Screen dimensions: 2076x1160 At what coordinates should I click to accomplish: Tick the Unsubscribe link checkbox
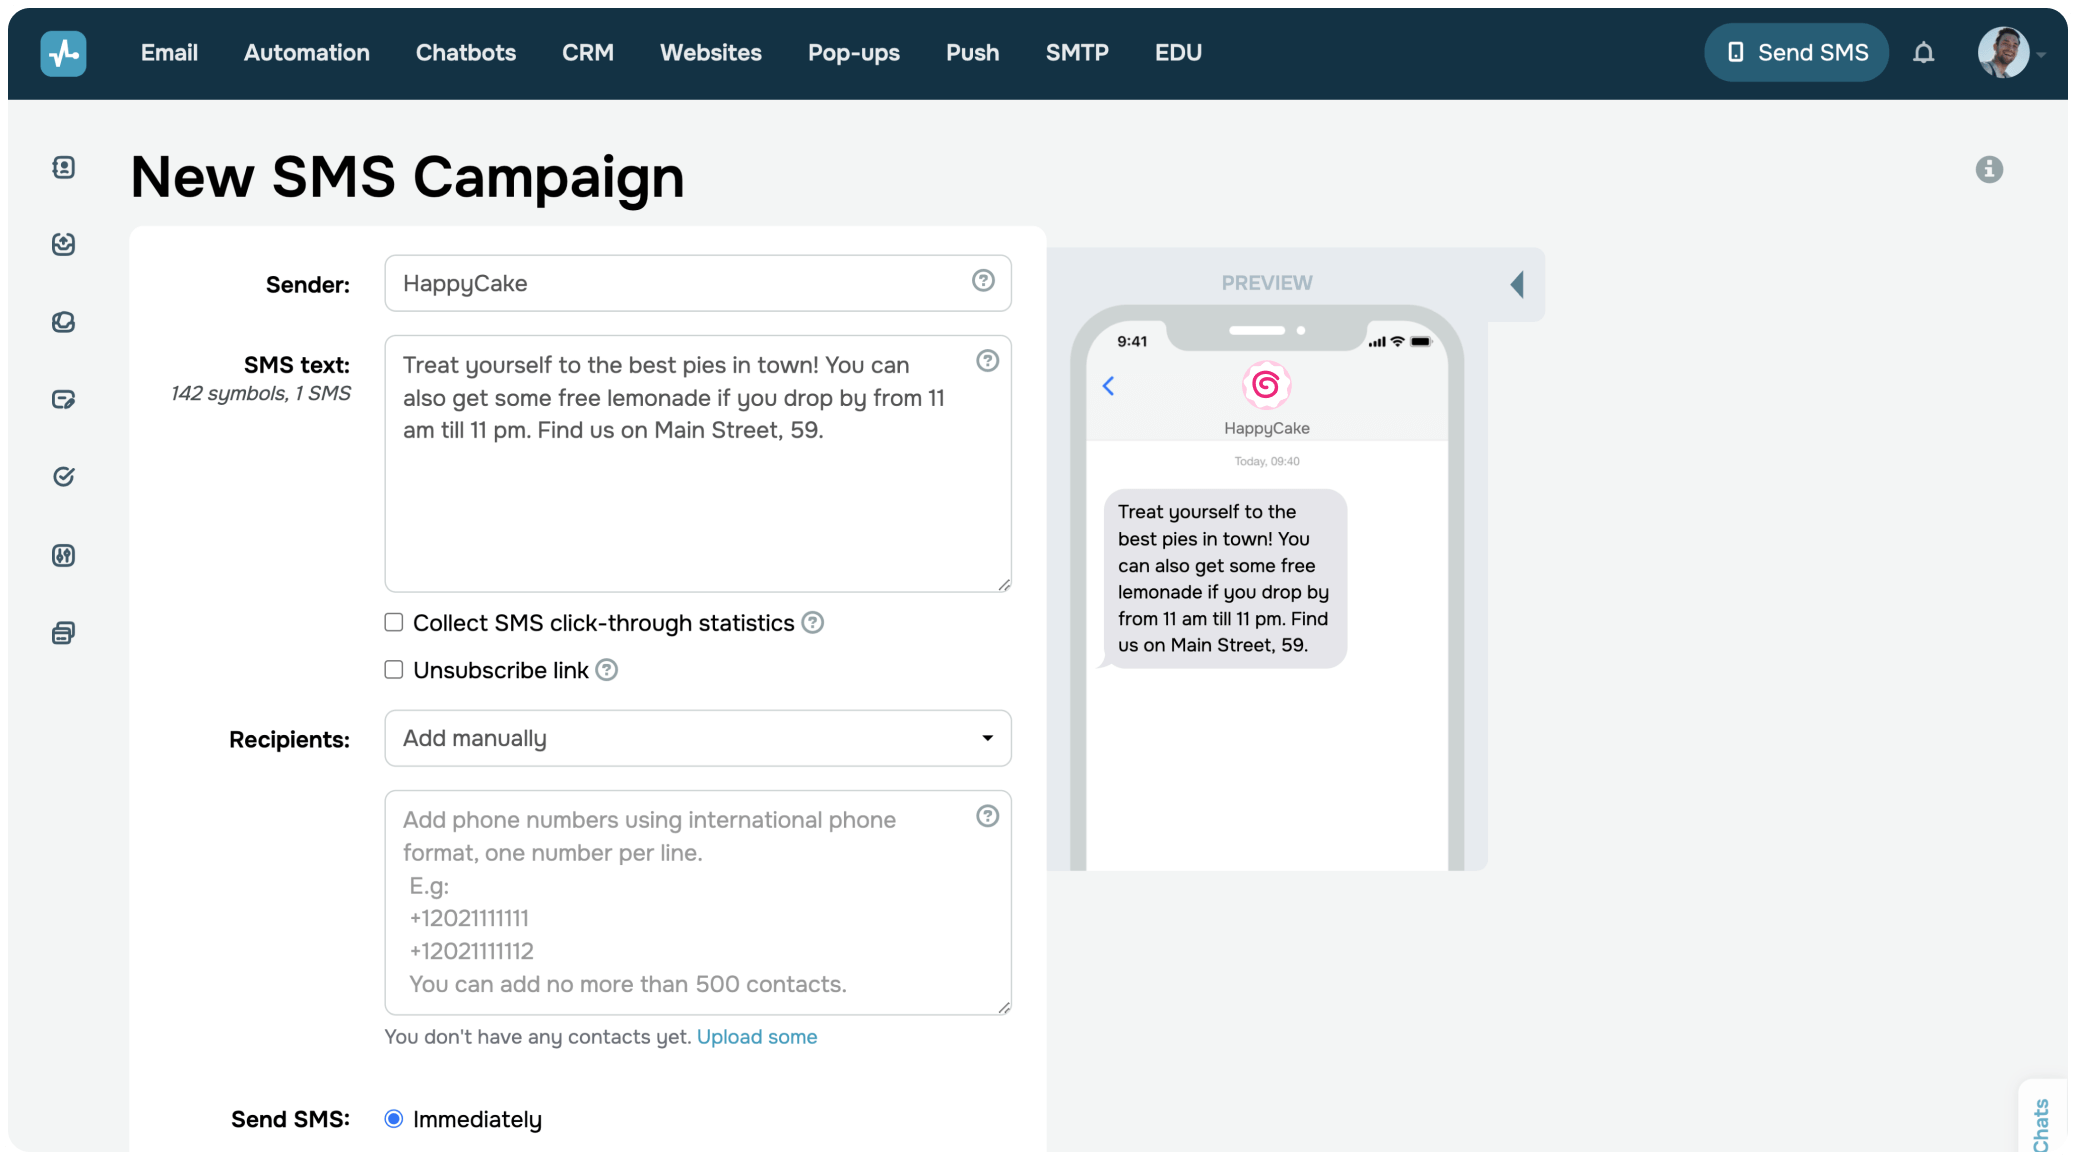coord(394,670)
